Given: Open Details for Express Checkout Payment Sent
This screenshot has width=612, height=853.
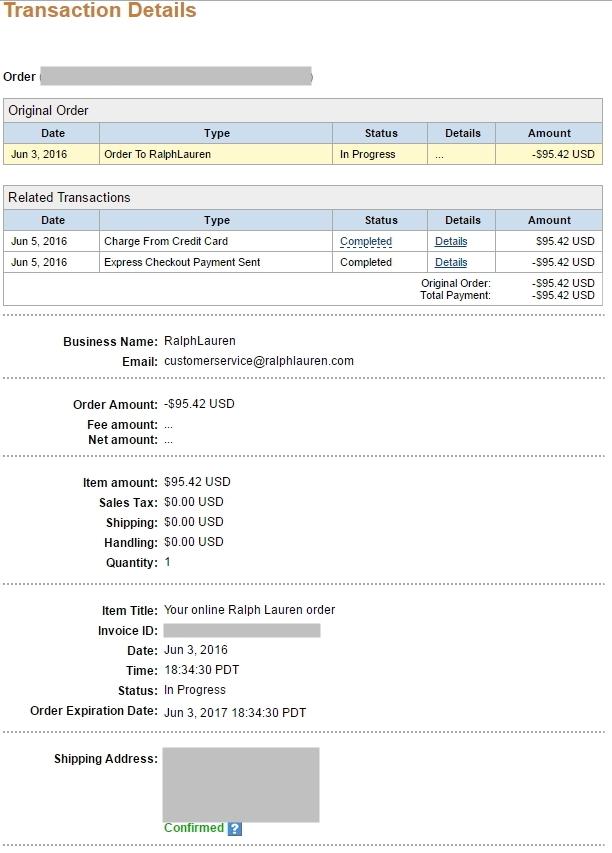Looking at the screenshot, I should click(x=450, y=263).
